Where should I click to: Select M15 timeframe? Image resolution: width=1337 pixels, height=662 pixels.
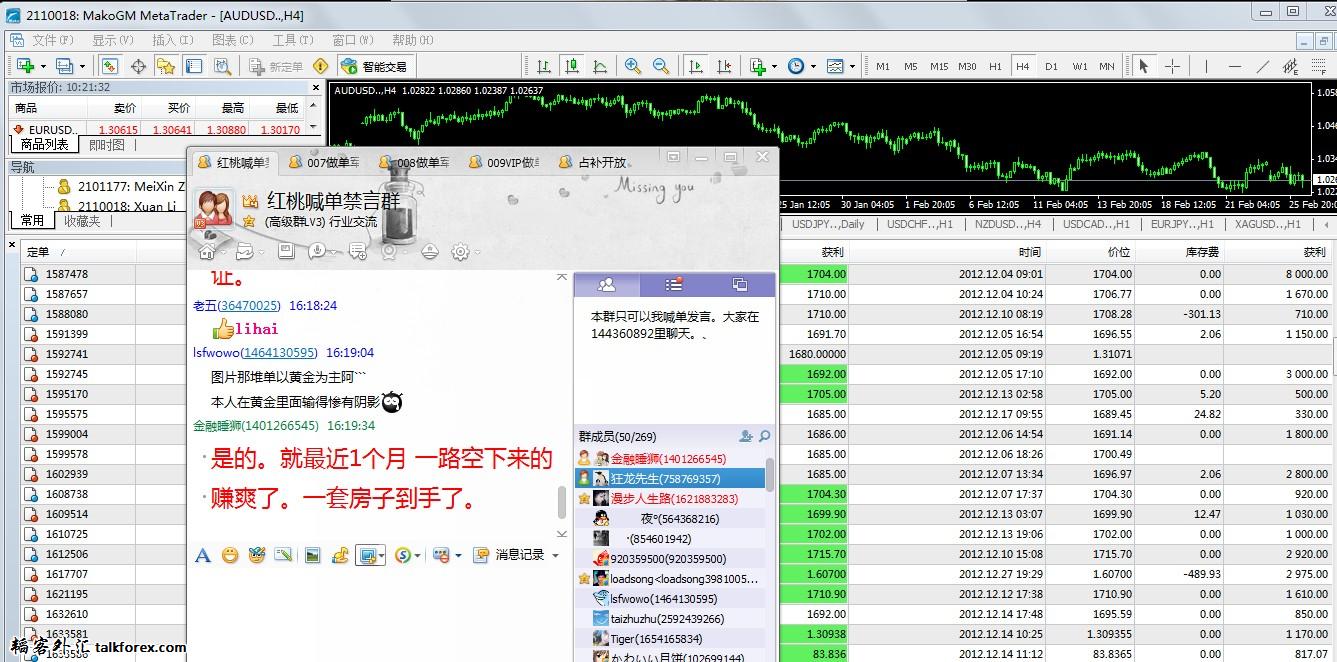point(939,66)
